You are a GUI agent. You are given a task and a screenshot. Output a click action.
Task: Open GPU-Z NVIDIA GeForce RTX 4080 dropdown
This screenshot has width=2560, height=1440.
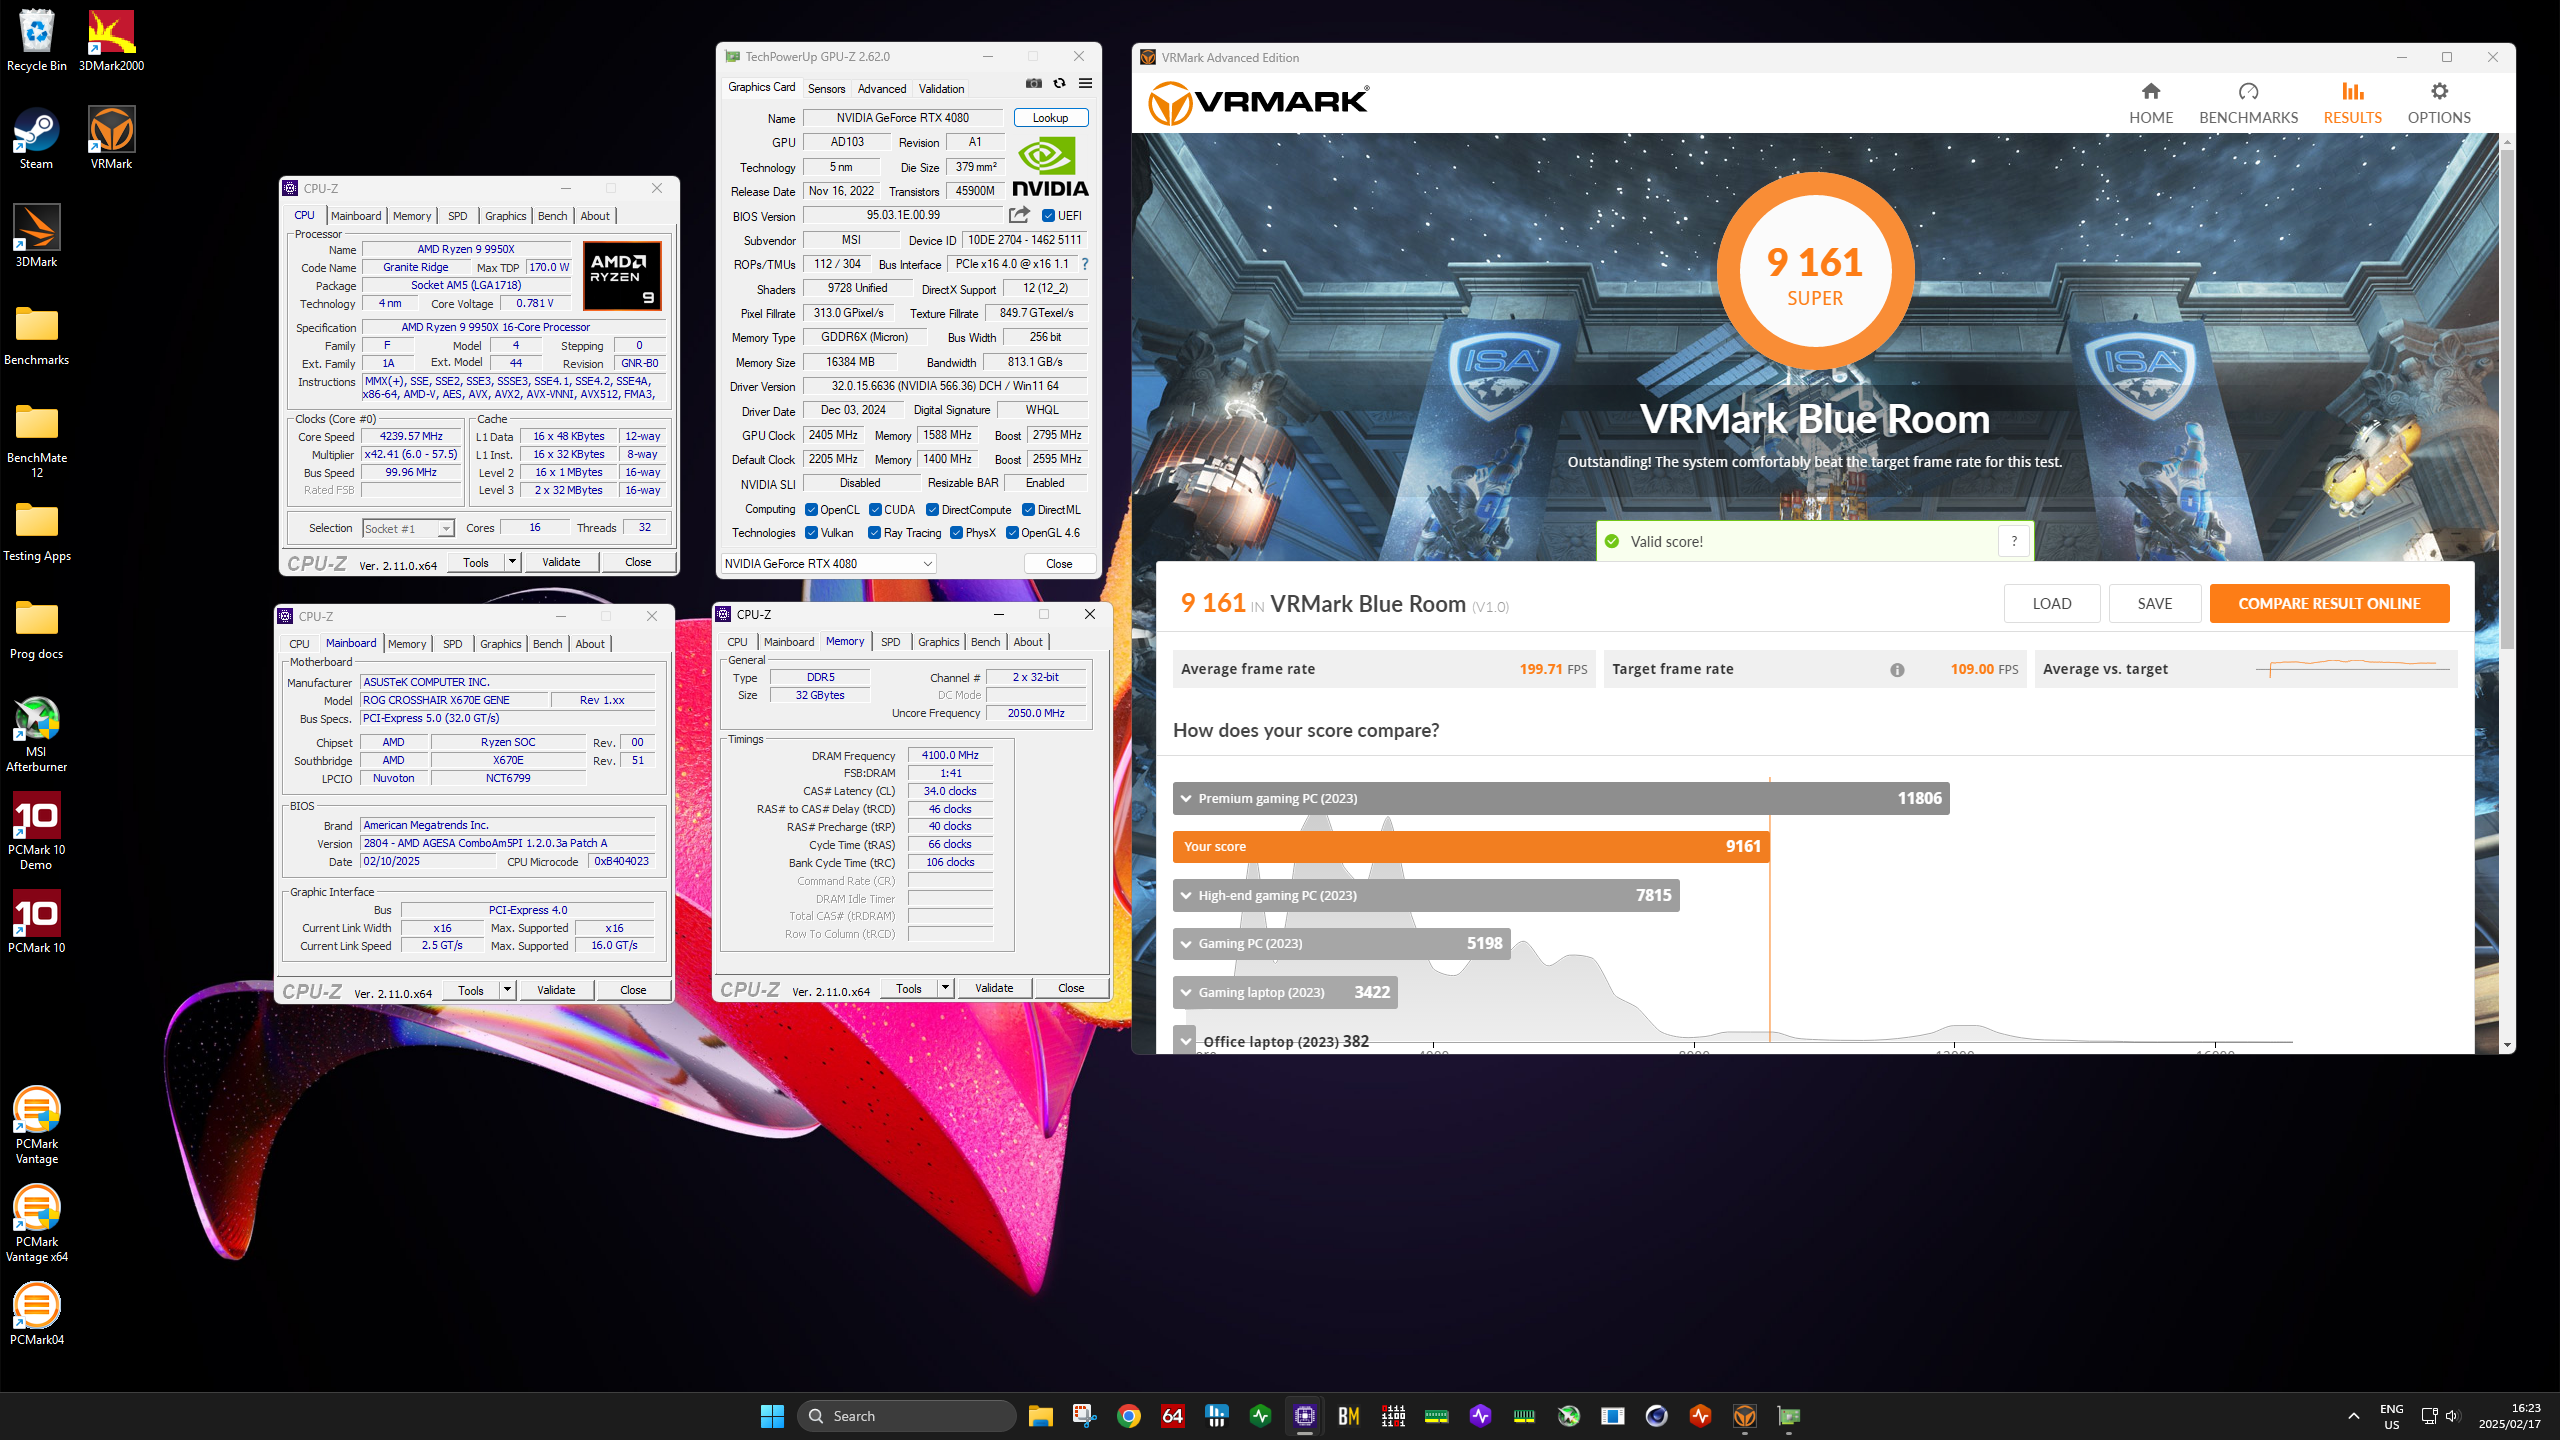tap(829, 564)
